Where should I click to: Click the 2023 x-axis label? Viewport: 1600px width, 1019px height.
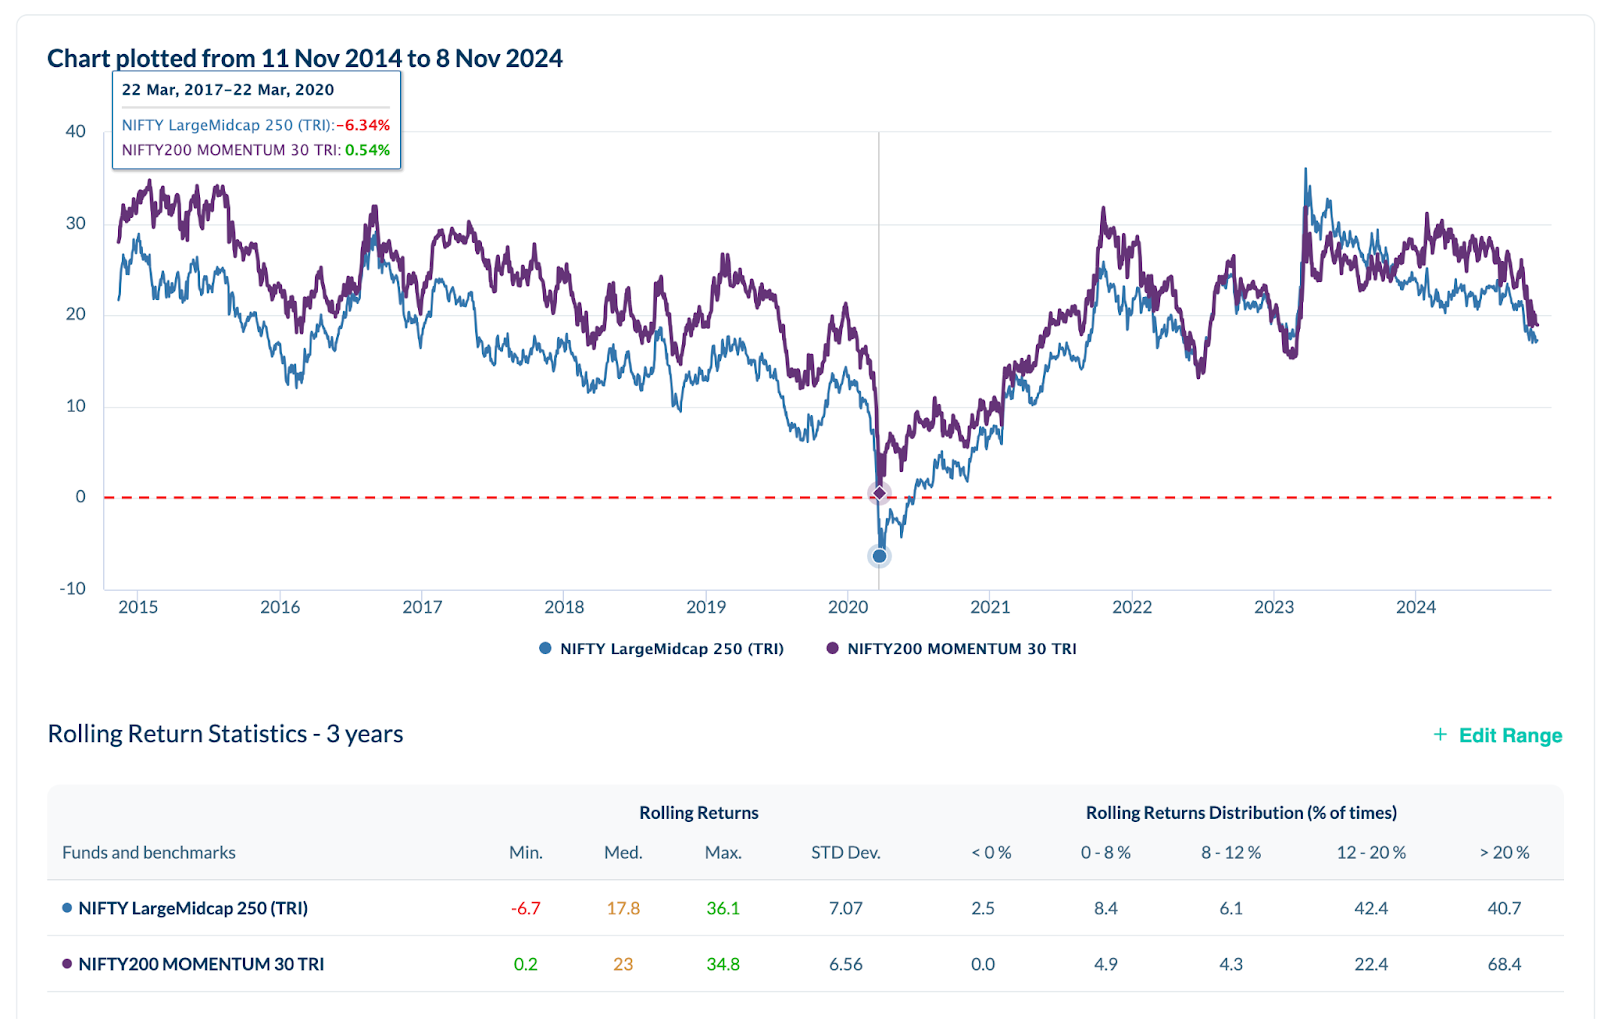pyautogui.click(x=1274, y=607)
